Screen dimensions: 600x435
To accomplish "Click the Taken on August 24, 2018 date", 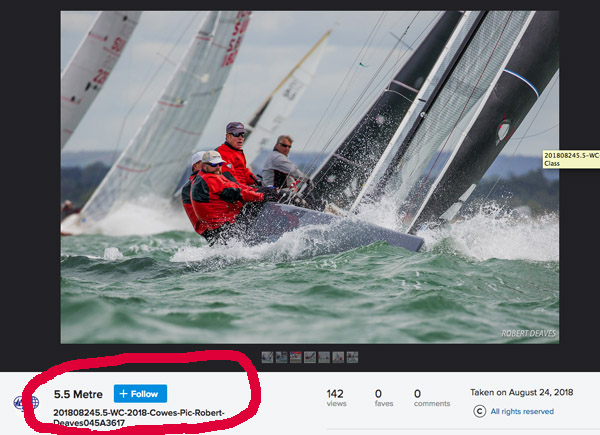I will pos(522,392).
